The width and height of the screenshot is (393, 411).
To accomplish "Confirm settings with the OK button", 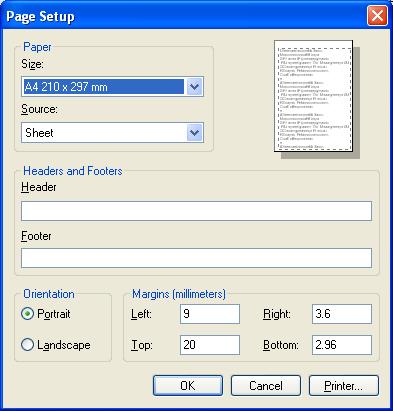I will [x=188, y=386].
